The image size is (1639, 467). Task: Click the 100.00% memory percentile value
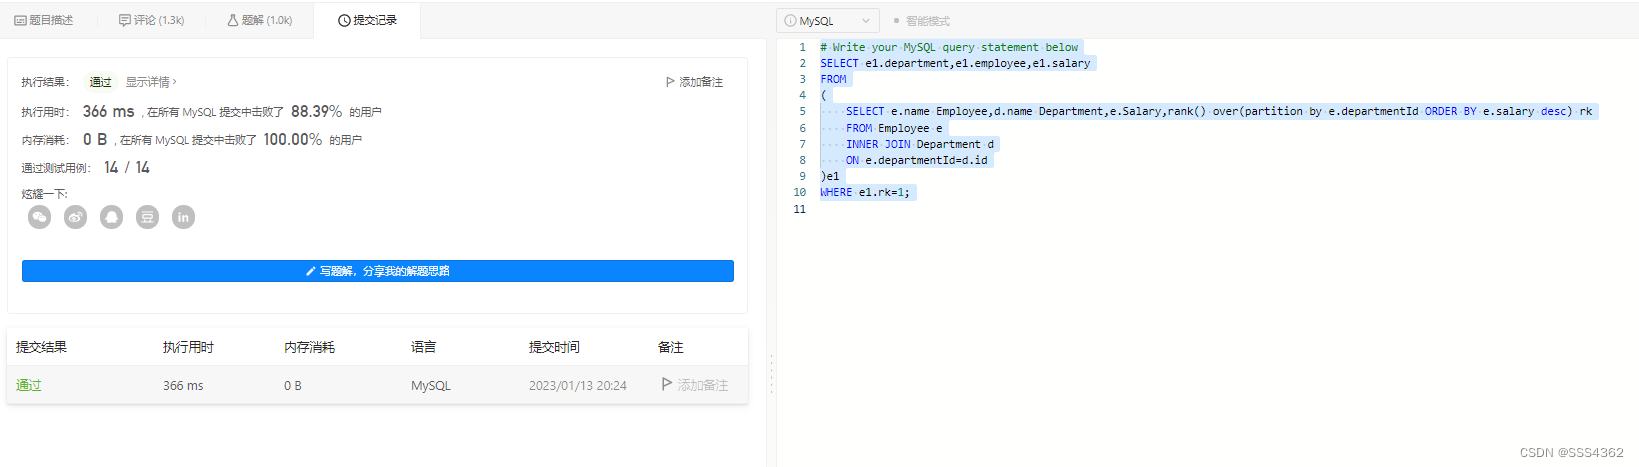coord(293,140)
